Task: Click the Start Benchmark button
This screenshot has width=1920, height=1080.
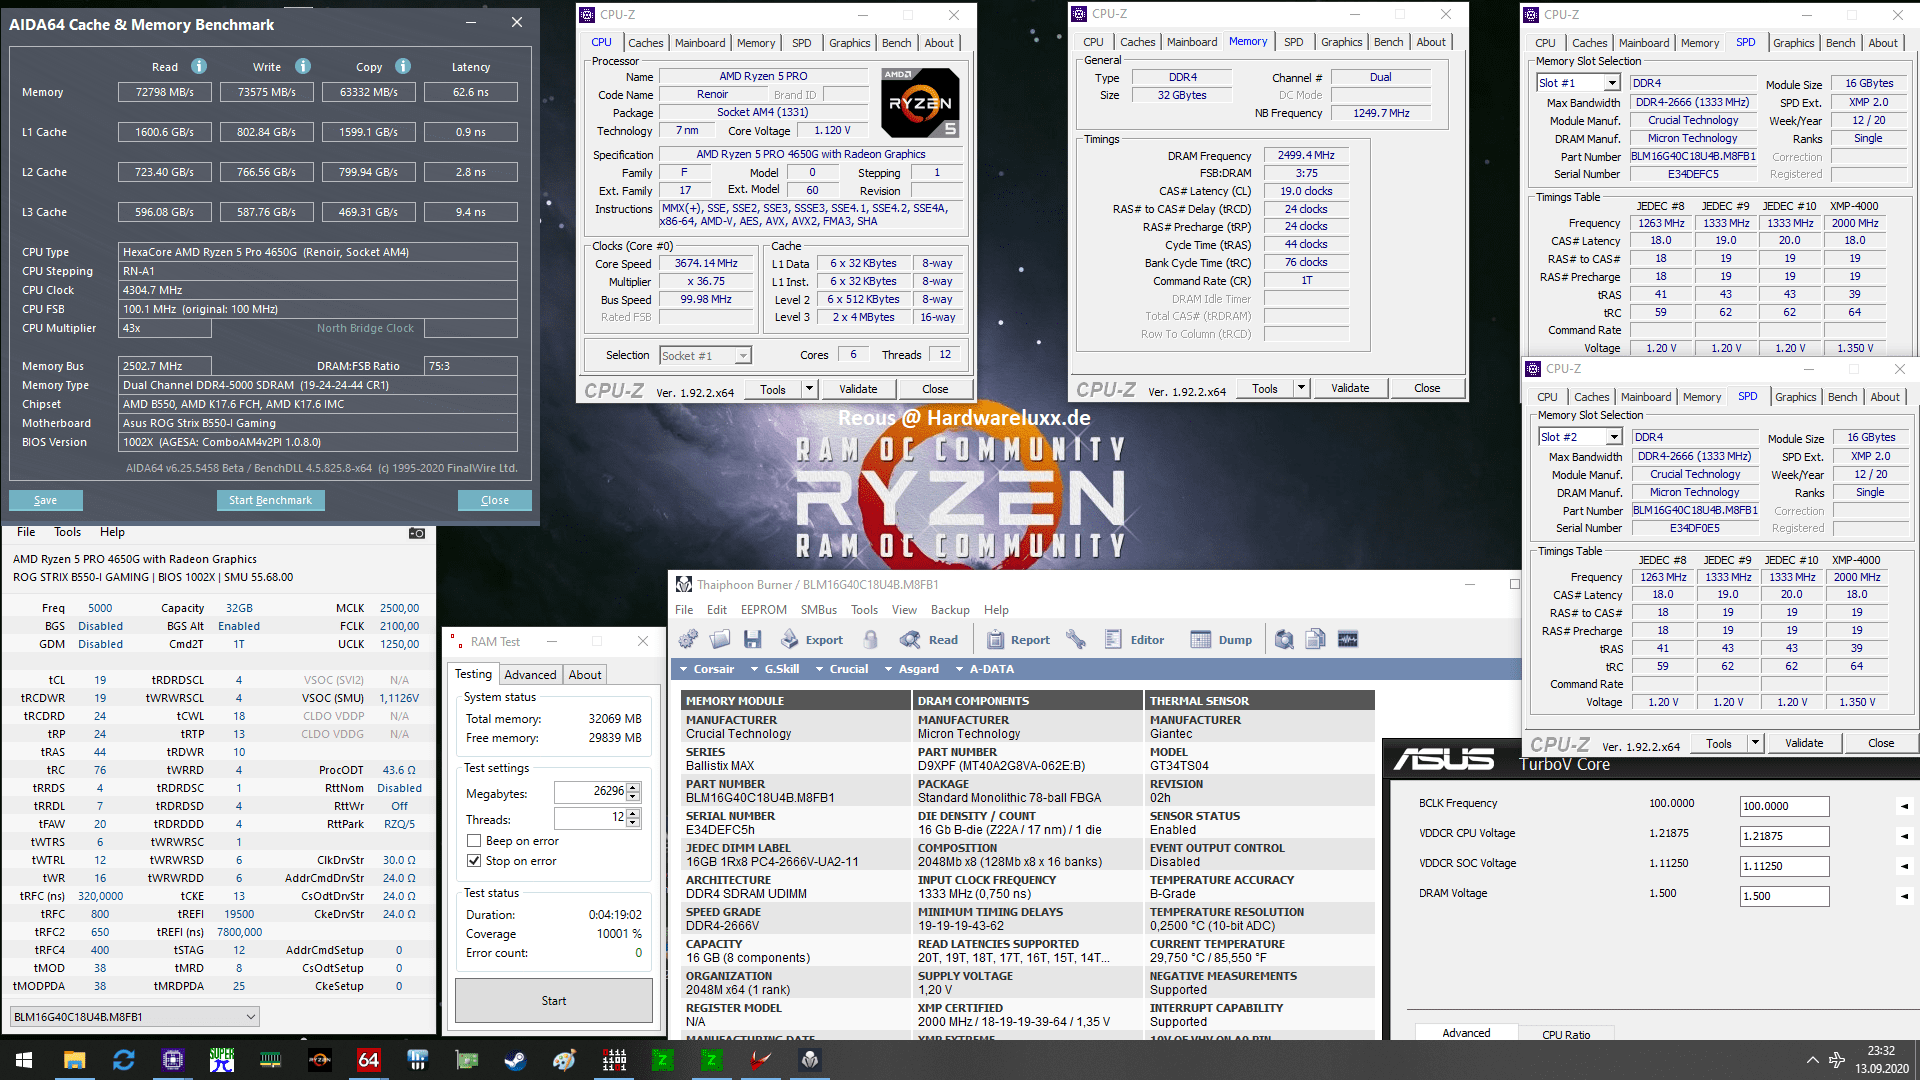Action: click(x=270, y=500)
